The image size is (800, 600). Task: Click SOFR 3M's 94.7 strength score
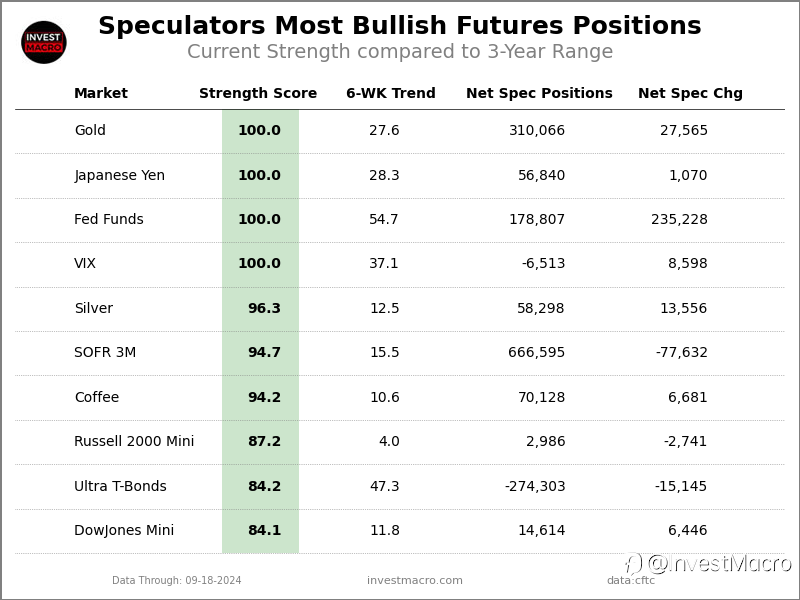coord(264,353)
